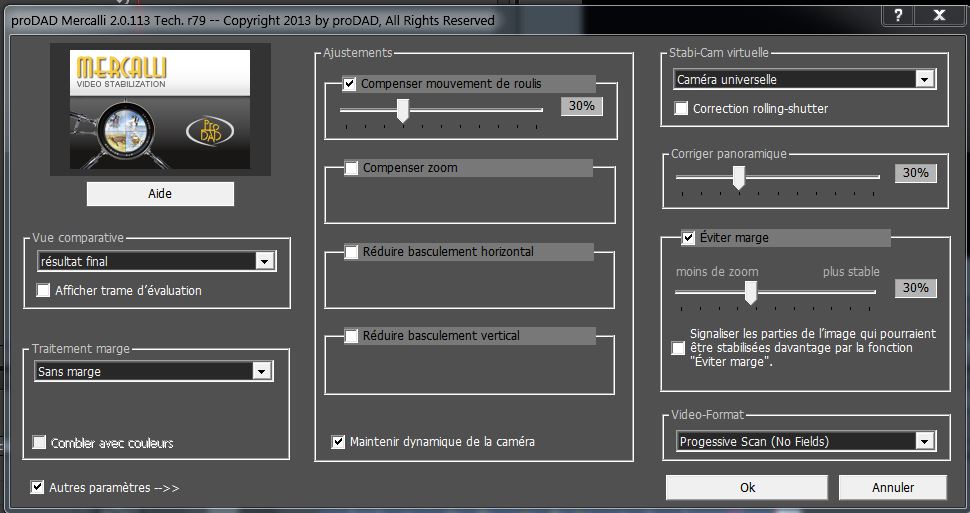Enable the Compenser zoom checkbox
Screen dimensions: 970x513
[x=351, y=168]
